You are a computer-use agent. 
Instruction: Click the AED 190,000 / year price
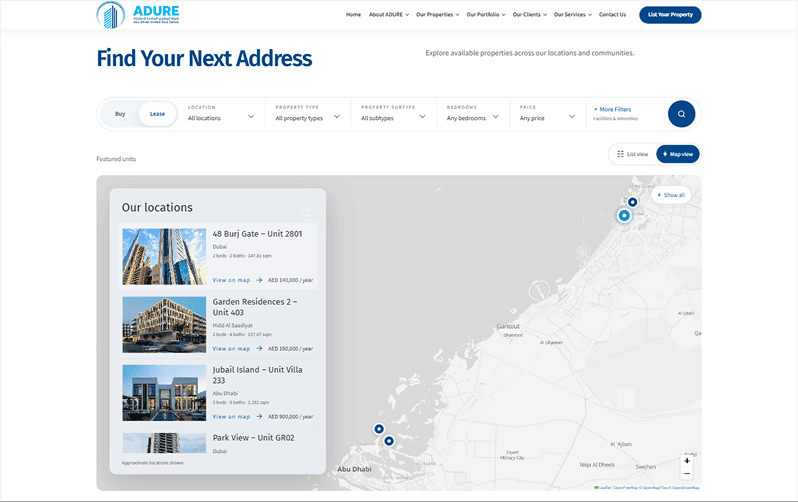point(291,349)
